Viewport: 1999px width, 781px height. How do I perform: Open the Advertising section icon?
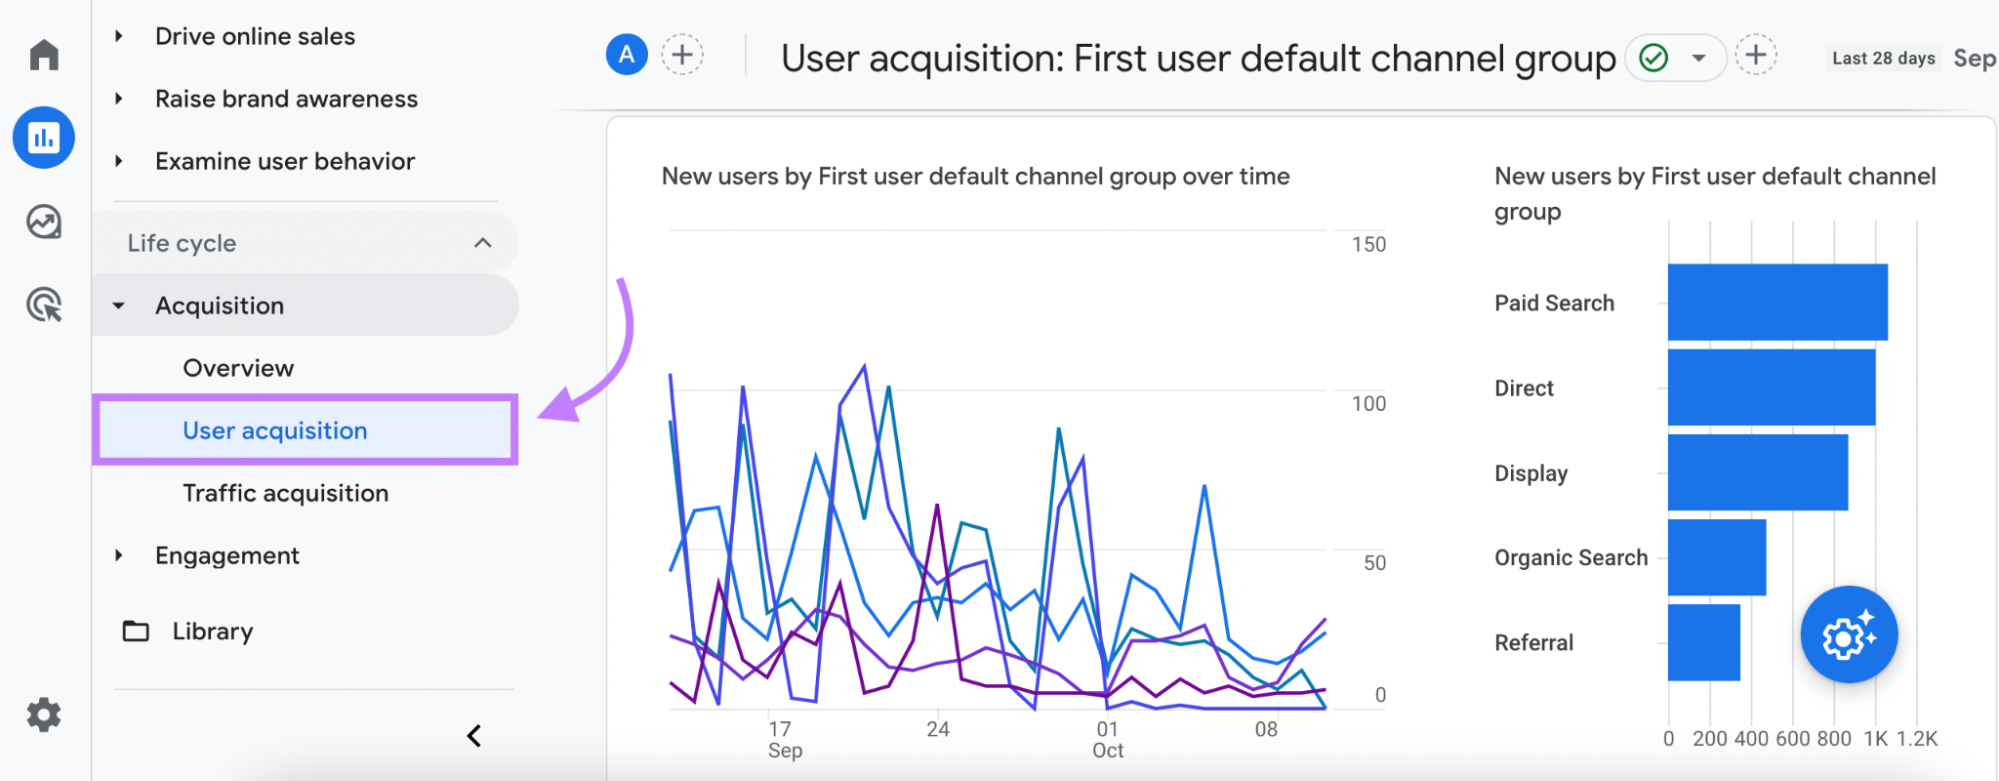pyautogui.click(x=44, y=305)
